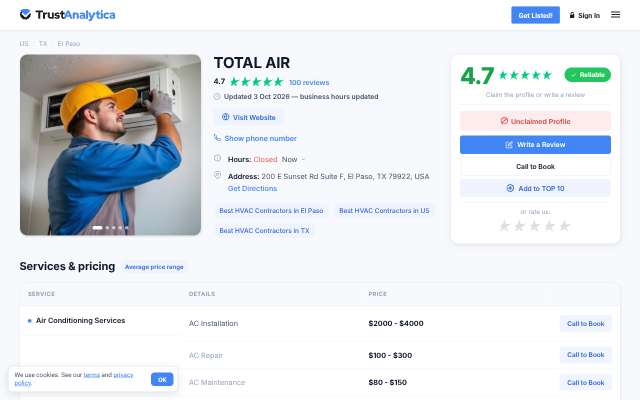640x400 pixels.
Task: Click the checkmark icon in Reliable badge
Action: click(x=573, y=75)
